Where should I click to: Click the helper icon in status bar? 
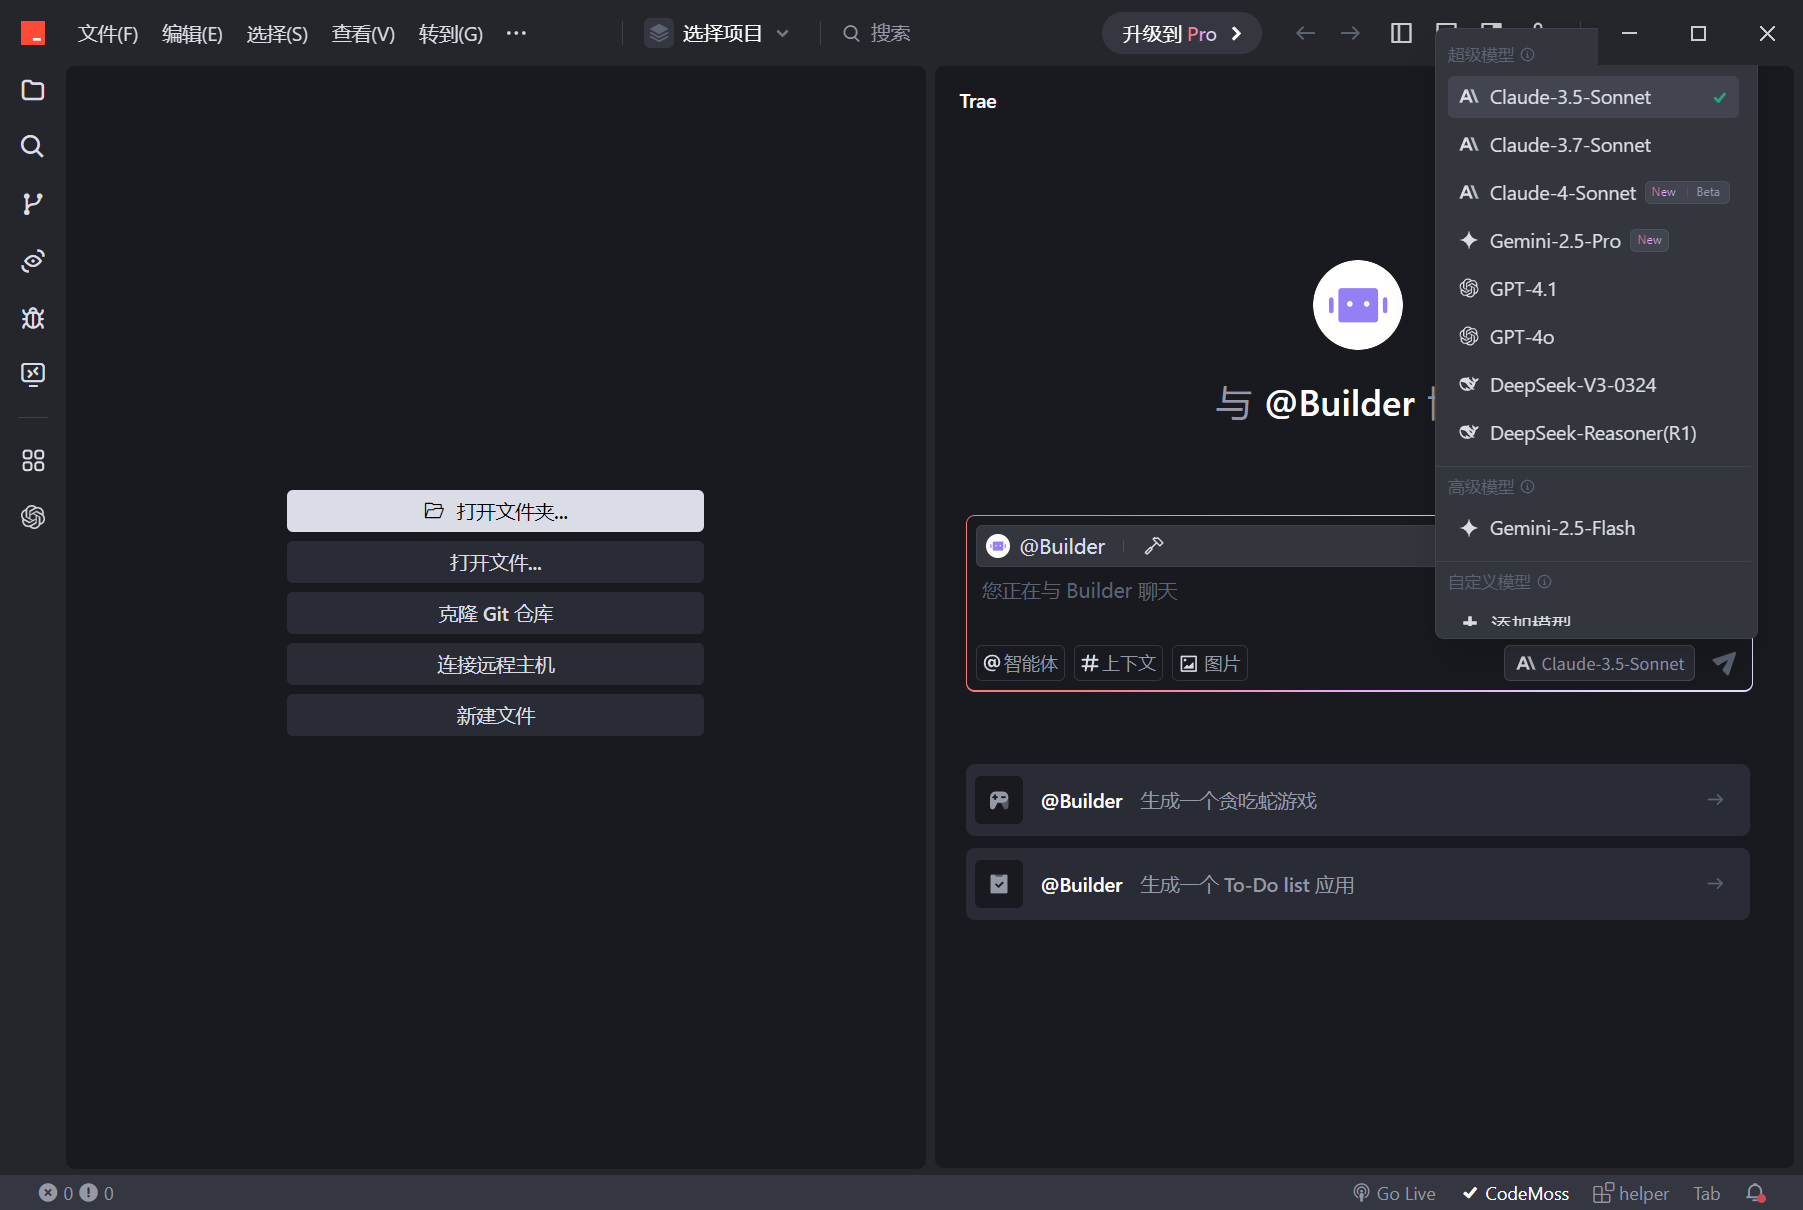(1602, 1193)
